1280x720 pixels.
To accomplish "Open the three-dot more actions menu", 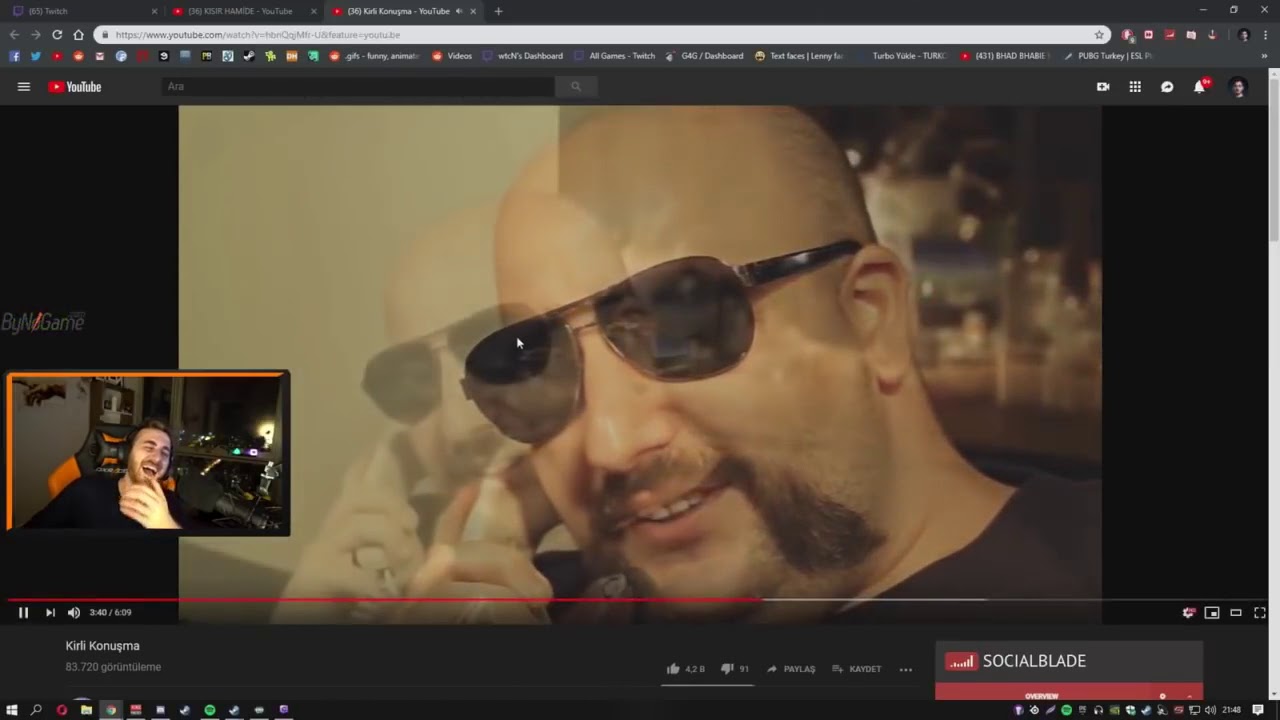I will (x=906, y=669).
